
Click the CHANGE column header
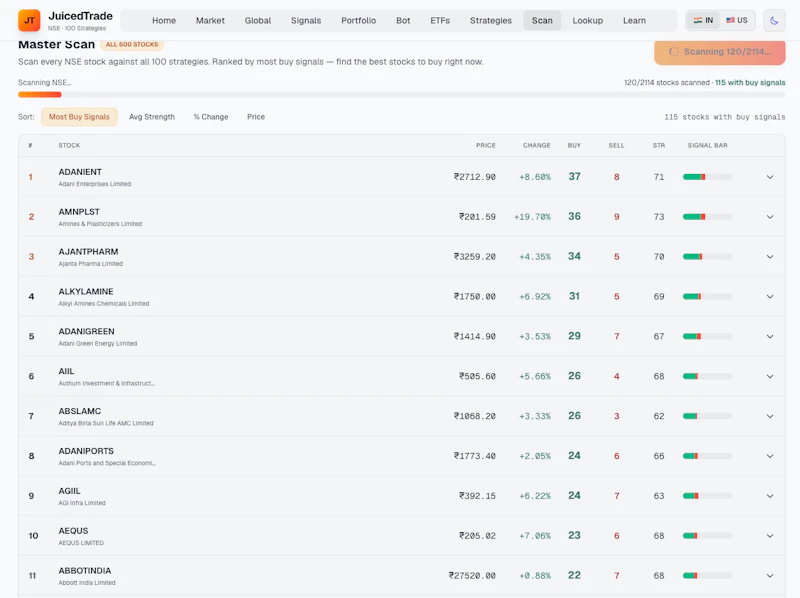pyautogui.click(x=536, y=145)
